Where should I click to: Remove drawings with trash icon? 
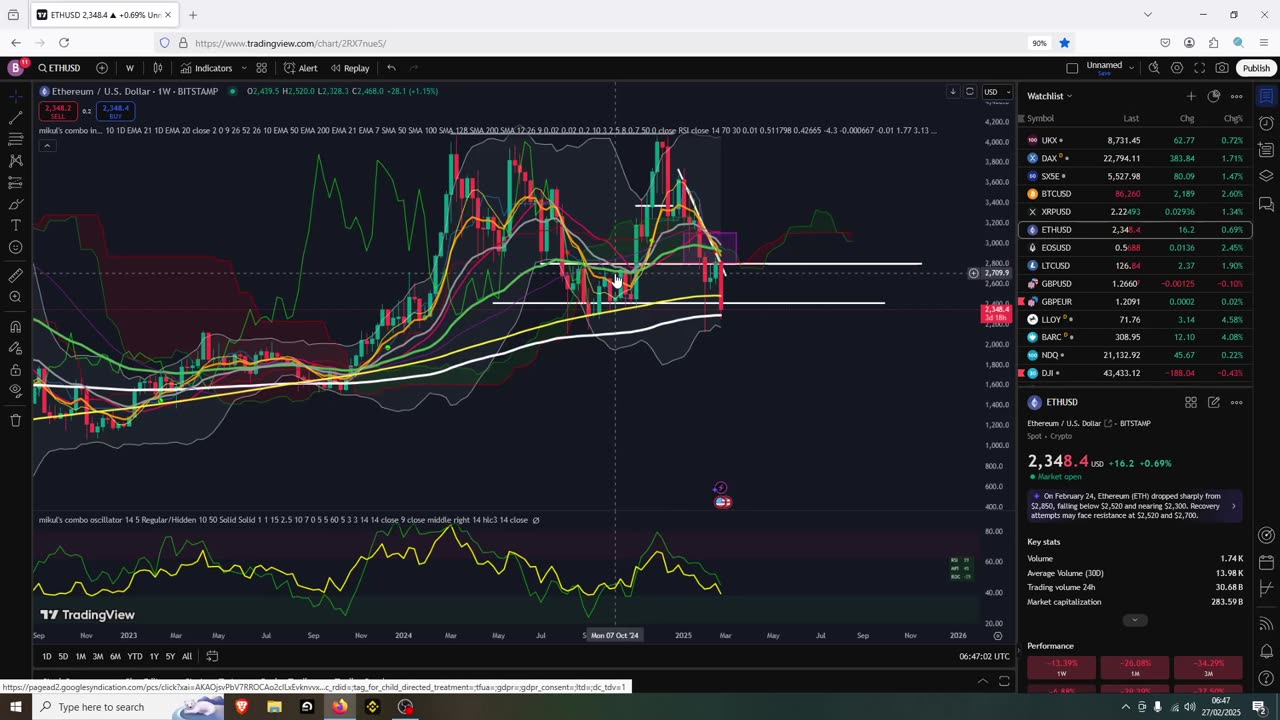click(x=15, y=420)
